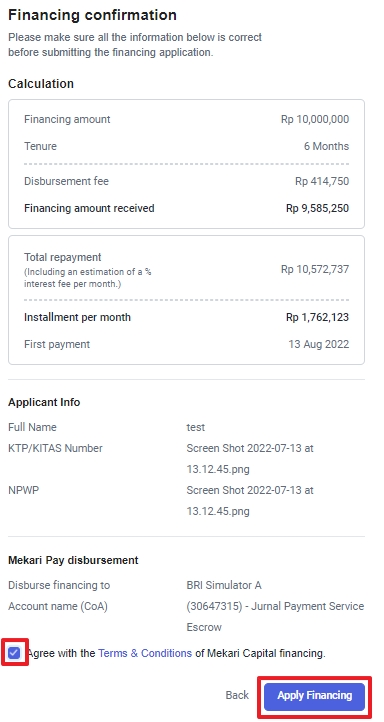Click the NPWP screenshot filename

250,501
